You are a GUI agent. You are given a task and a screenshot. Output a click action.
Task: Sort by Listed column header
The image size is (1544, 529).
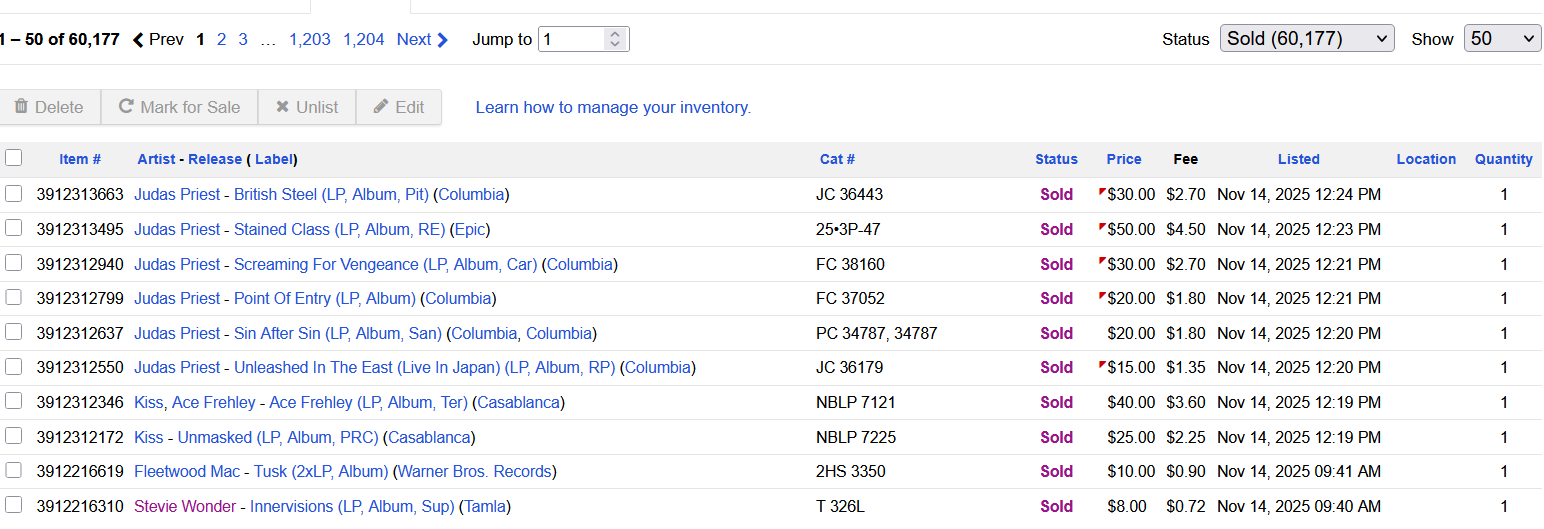pyautogui.click(x=1299, y=159)
